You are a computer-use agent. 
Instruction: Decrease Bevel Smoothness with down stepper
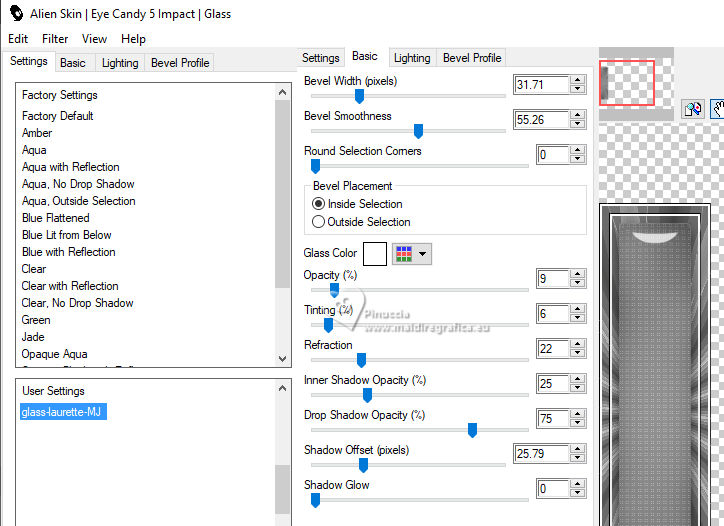(577, 124)
